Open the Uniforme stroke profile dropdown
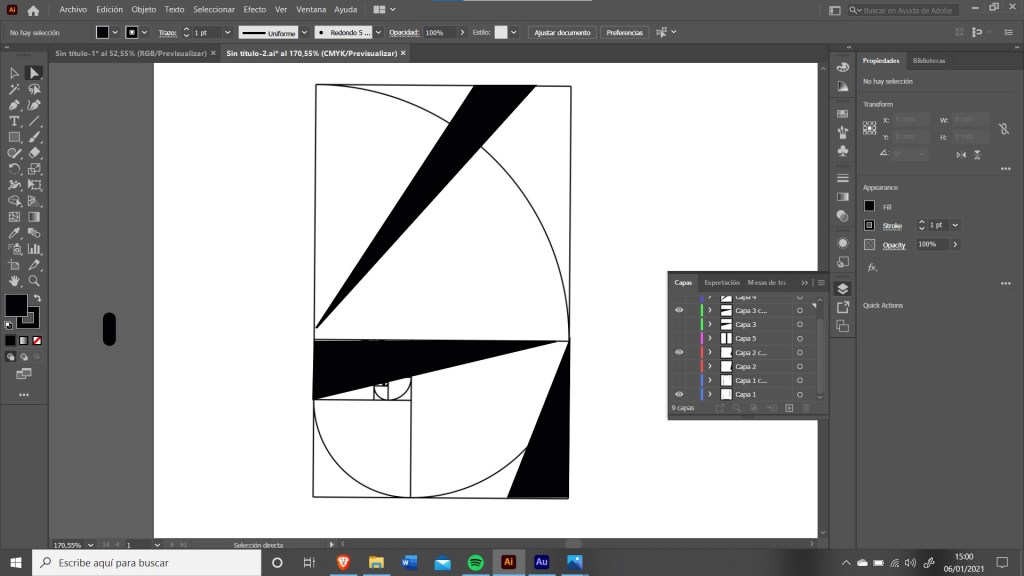Image resolution: width=1024 pixels, height=576 pixels. coord(304,33)
